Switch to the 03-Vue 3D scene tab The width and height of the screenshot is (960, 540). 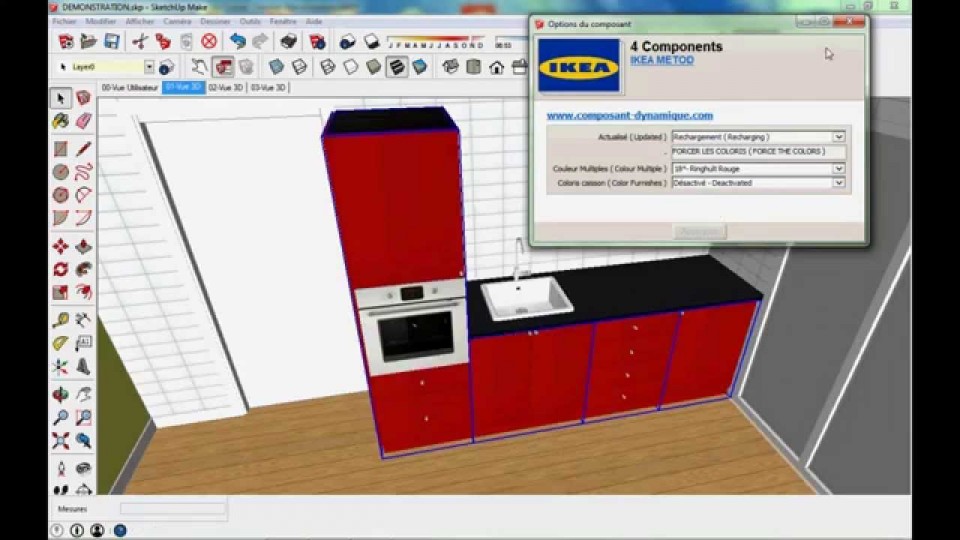tap(268, 88)
